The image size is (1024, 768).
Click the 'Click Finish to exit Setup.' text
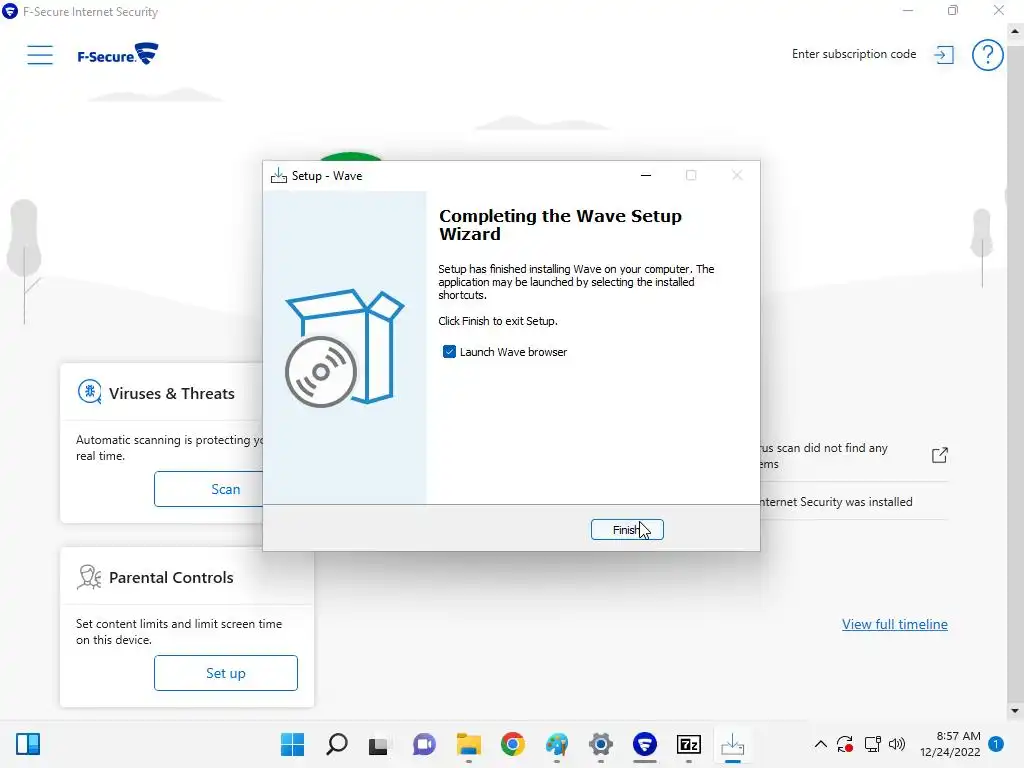coord(498,321)
